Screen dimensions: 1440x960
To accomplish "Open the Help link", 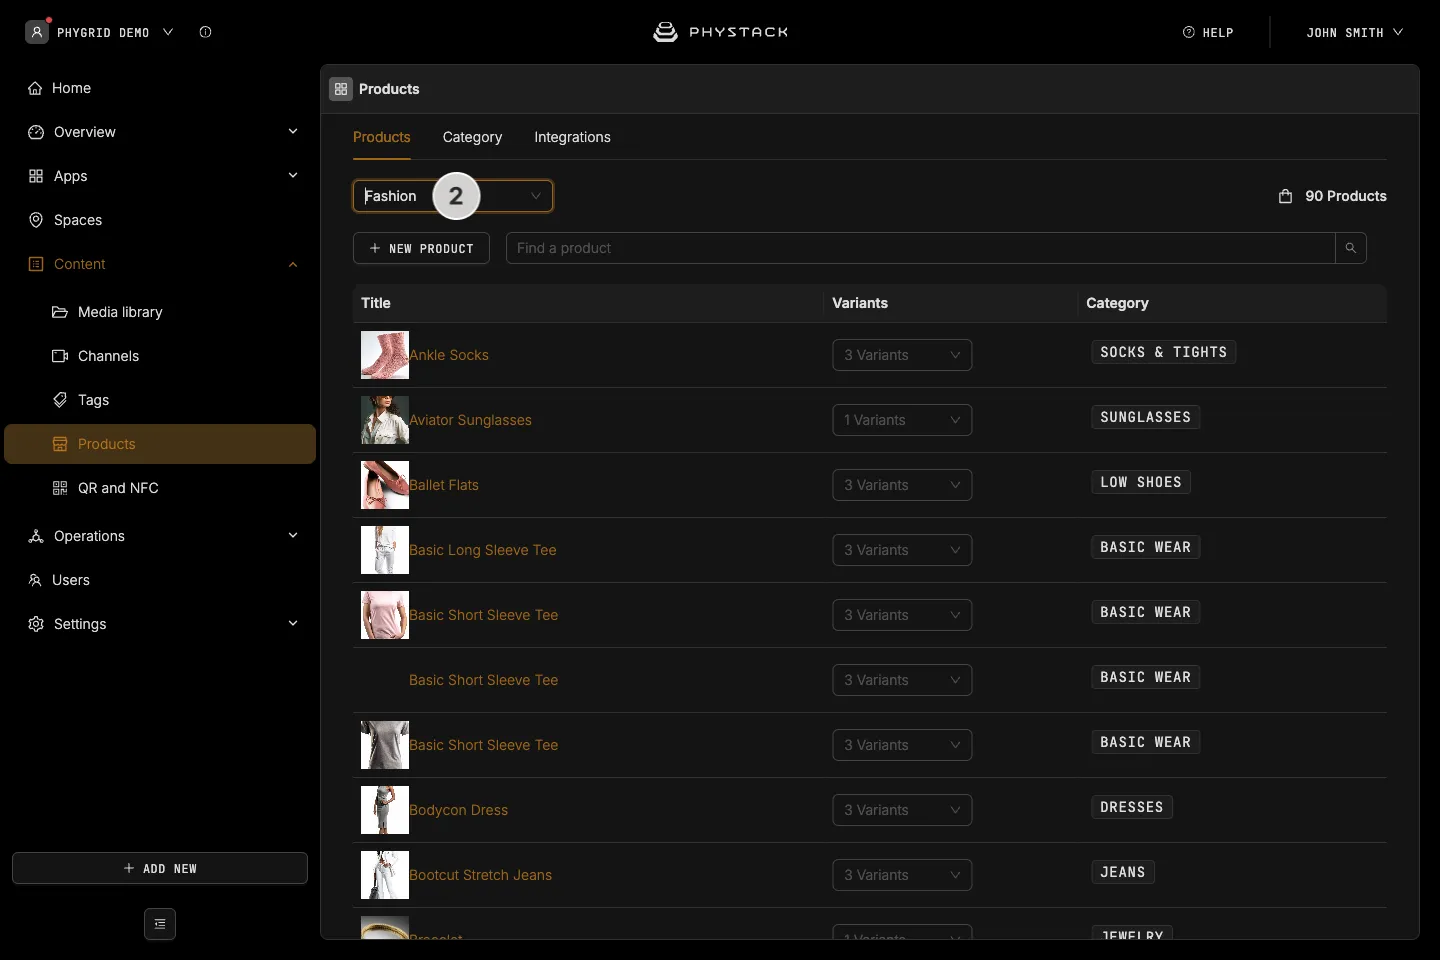I will 1208,32.
